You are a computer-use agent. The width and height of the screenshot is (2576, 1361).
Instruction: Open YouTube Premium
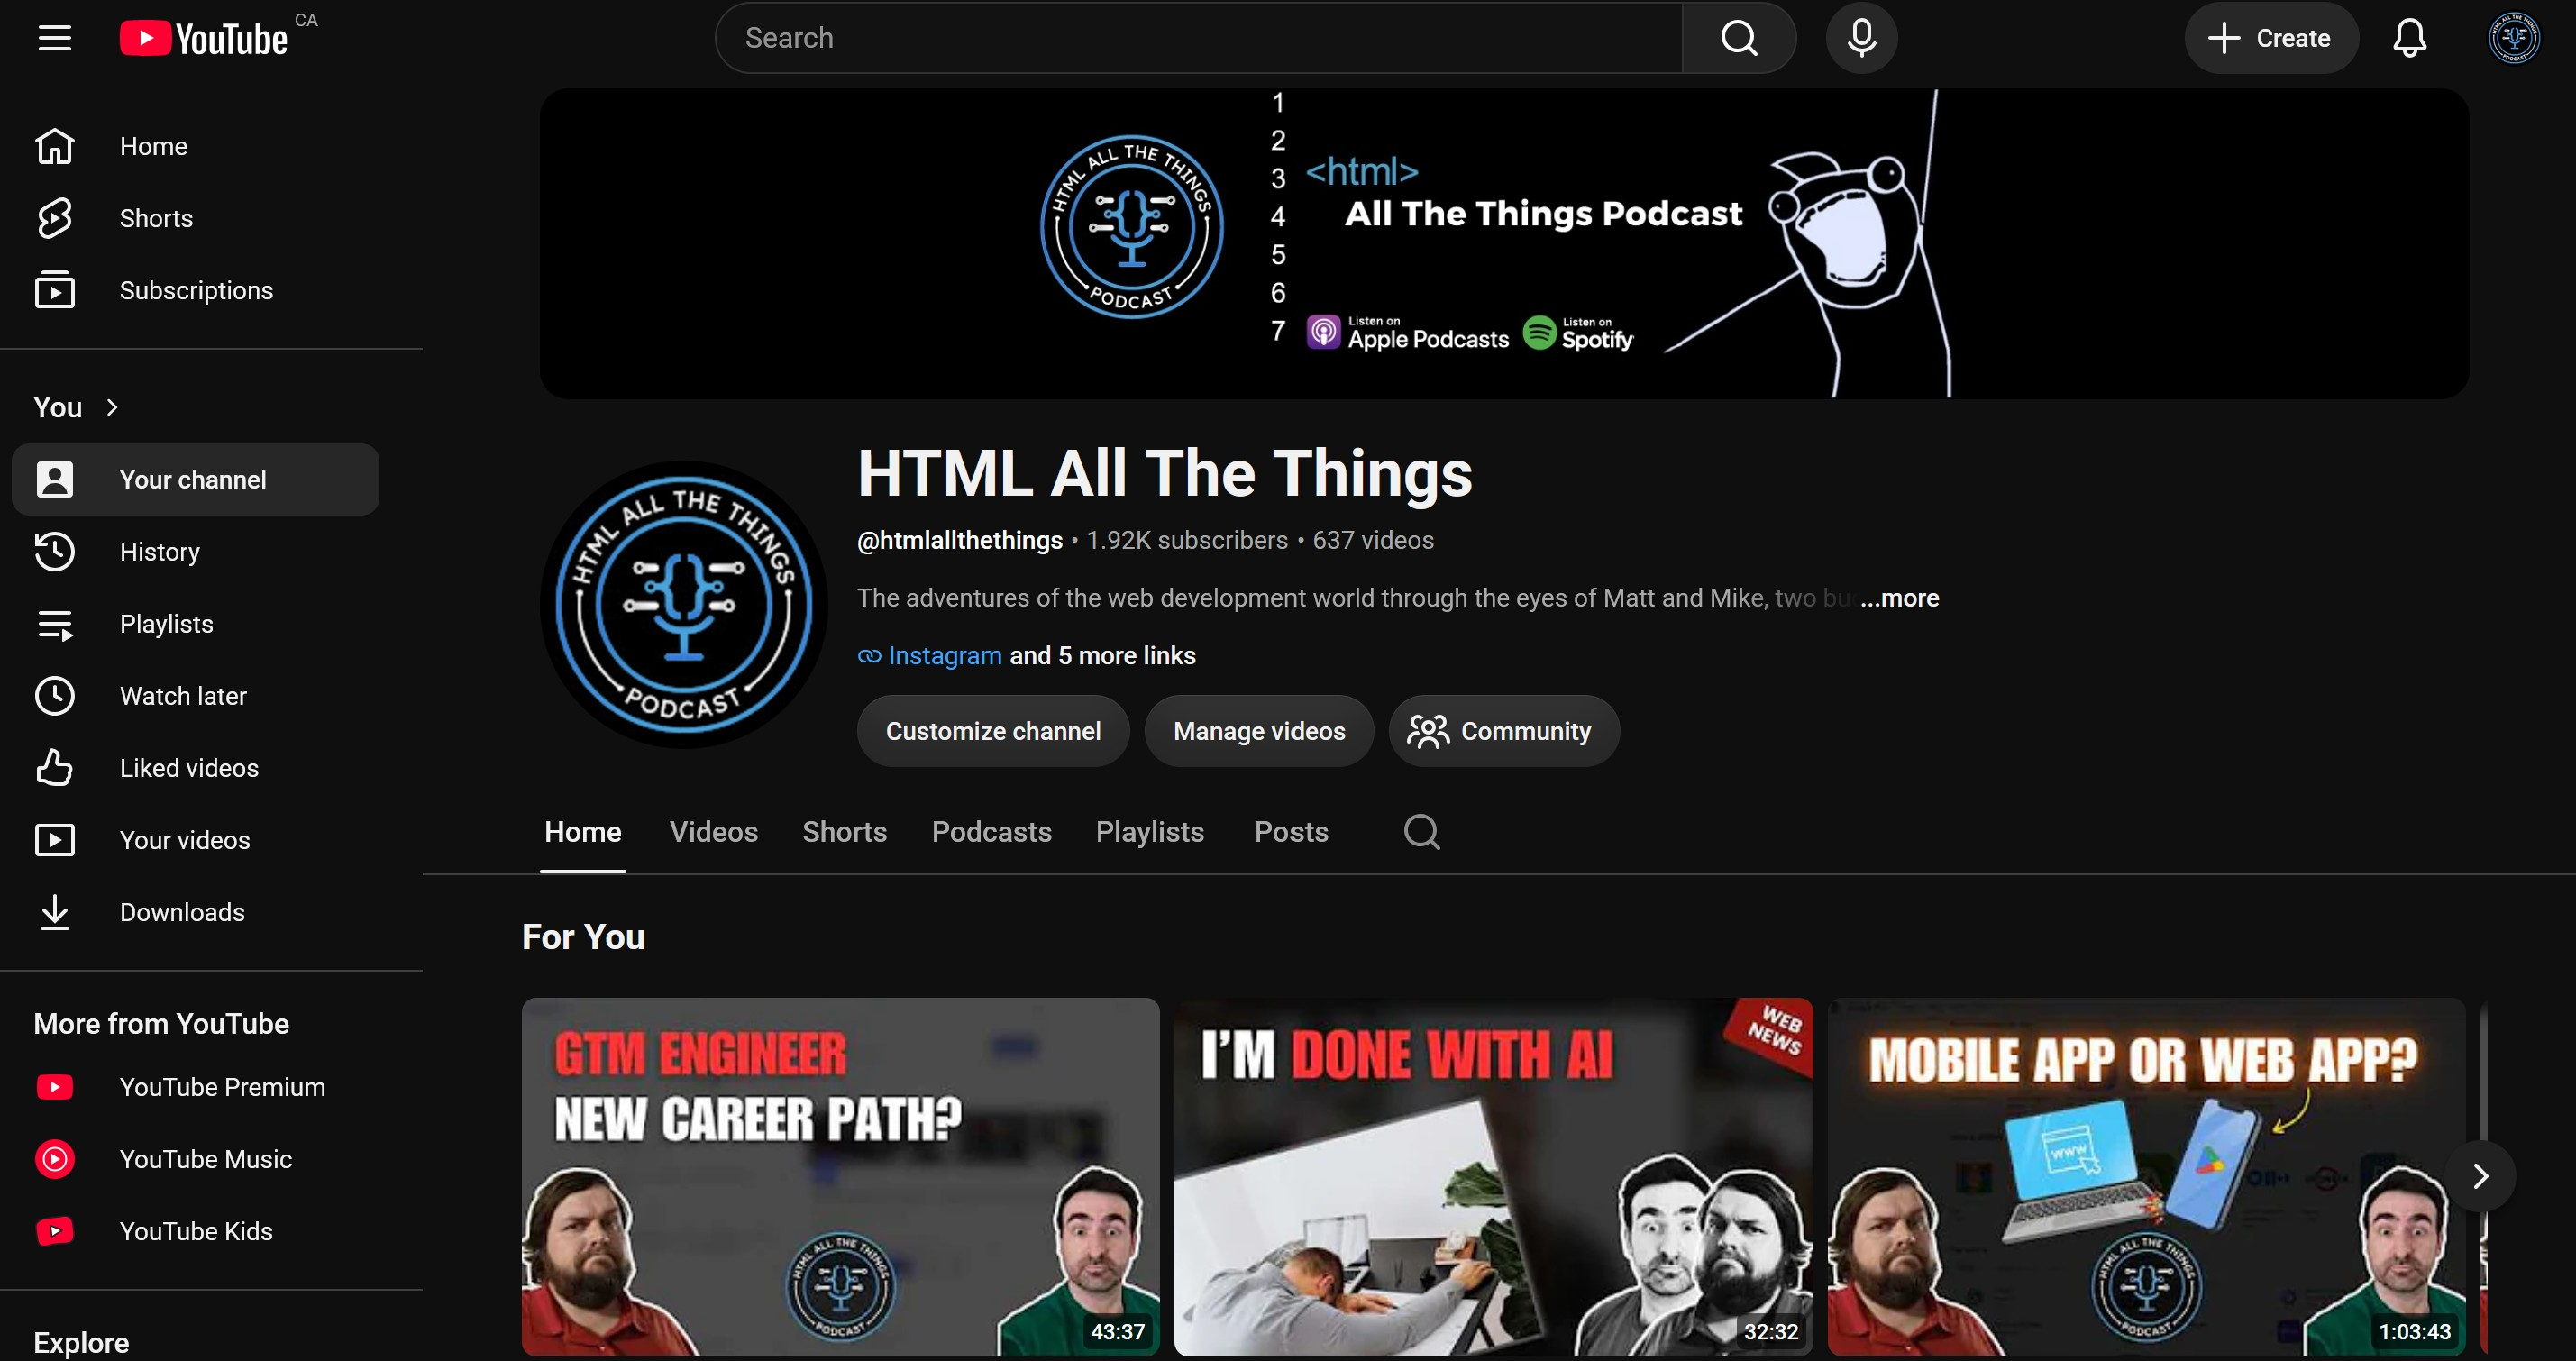click(195, 1087)
